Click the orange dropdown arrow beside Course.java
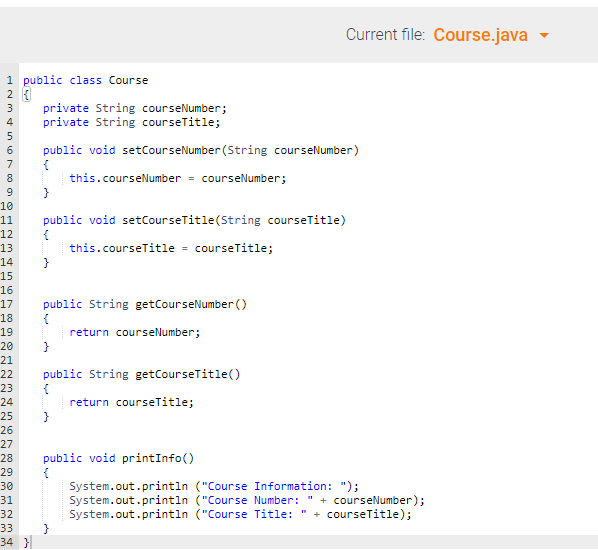 [544, 35]
